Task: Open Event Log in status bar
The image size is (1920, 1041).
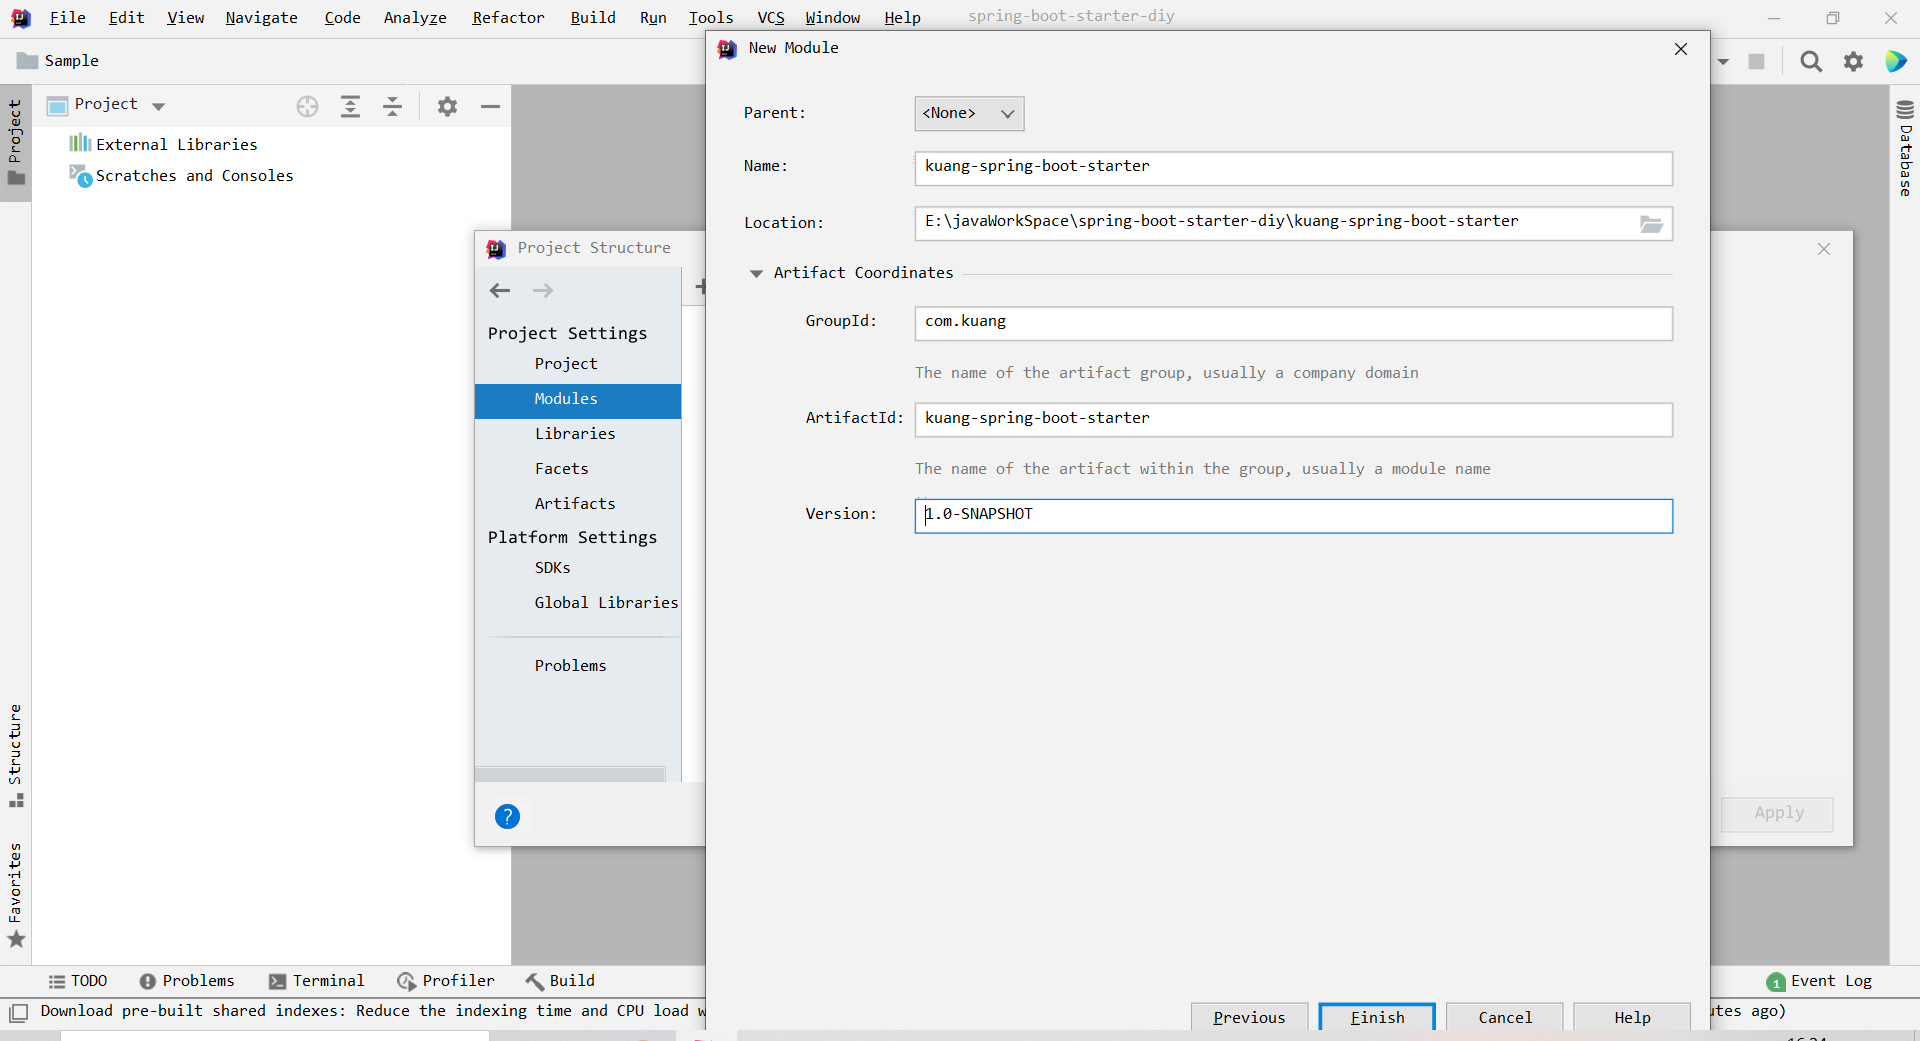Action: pos(1819,981)
